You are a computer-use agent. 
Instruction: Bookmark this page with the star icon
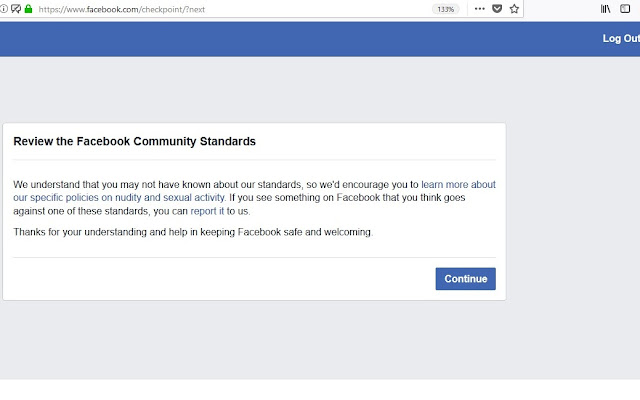(x=514, y=9)
